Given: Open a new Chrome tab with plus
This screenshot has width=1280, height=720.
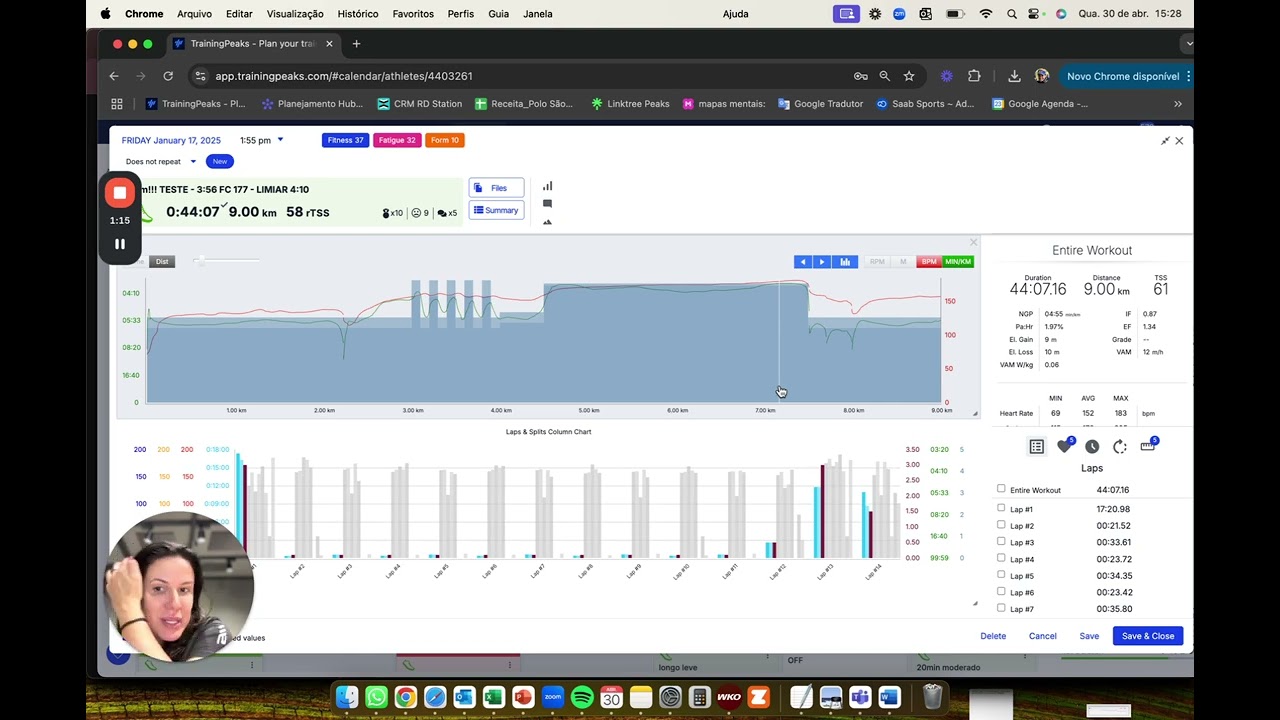Looking at the screenshot, I should pyautogui.click(x=356, y=44).
